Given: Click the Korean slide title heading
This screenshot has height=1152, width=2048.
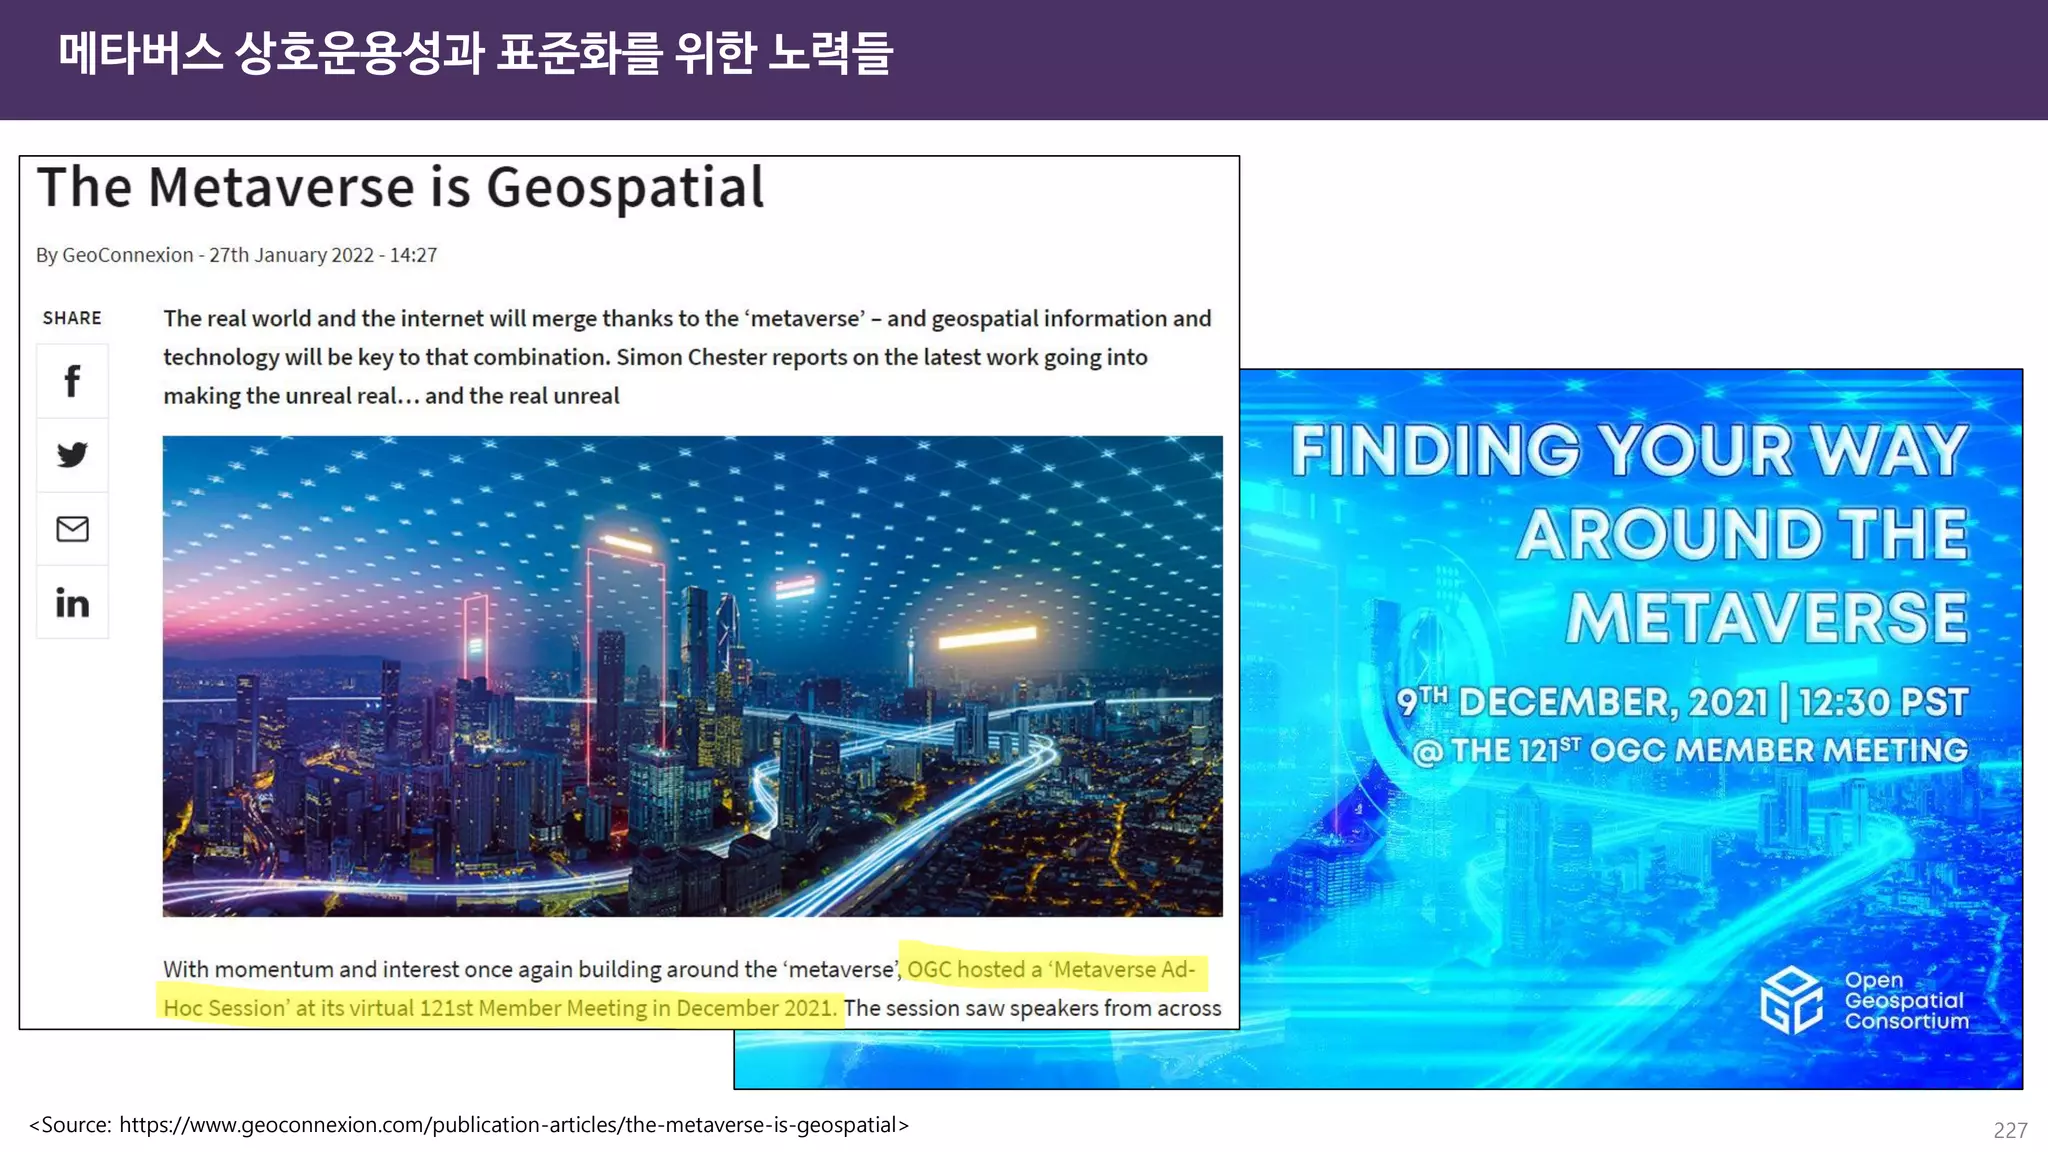Looking at the screenshot, I should click(x=476, y=54).
